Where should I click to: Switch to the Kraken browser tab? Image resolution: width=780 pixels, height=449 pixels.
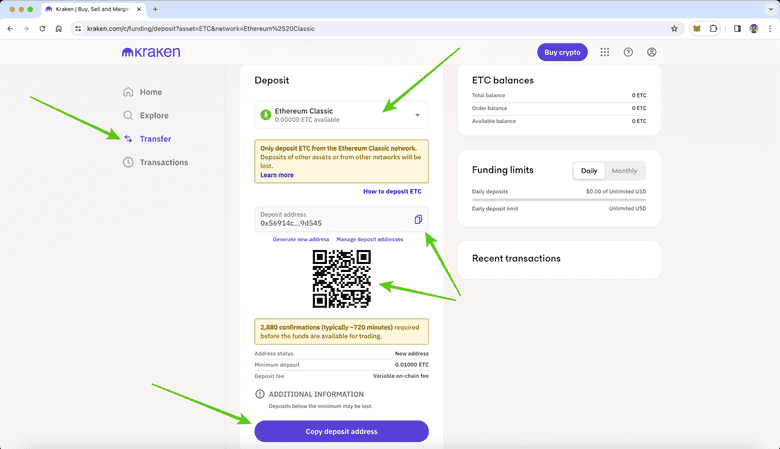pyautogui.click(x=90, y=9)
